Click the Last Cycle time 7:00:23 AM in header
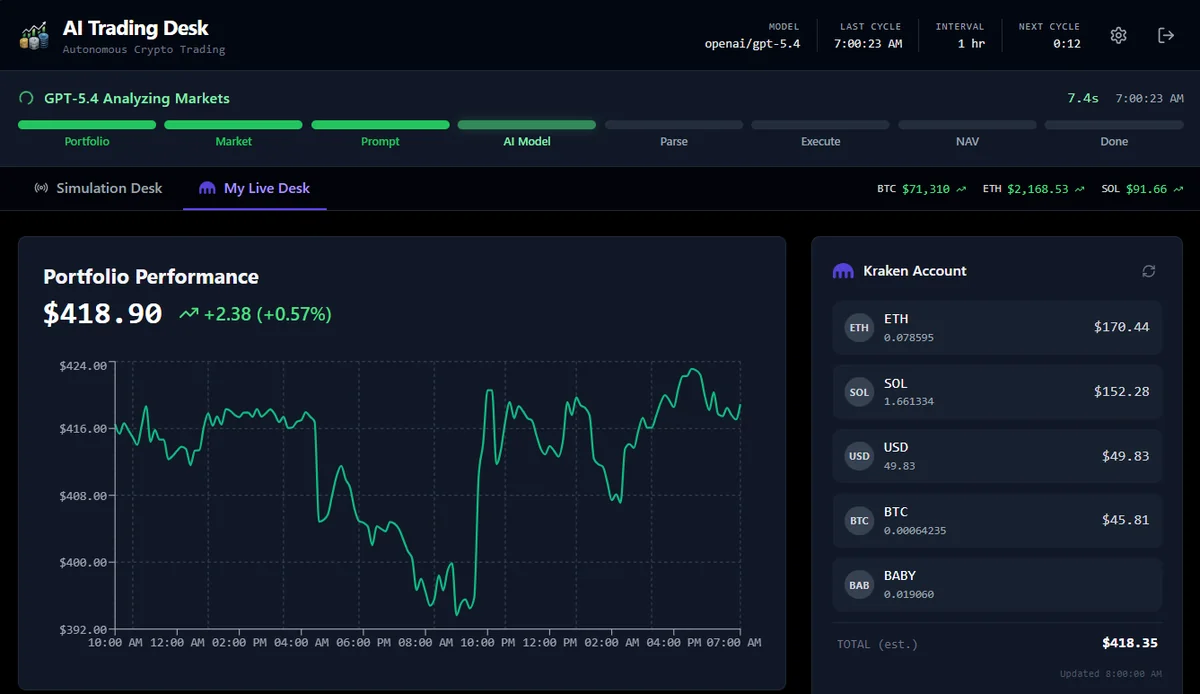 click(x=868, y=44)
